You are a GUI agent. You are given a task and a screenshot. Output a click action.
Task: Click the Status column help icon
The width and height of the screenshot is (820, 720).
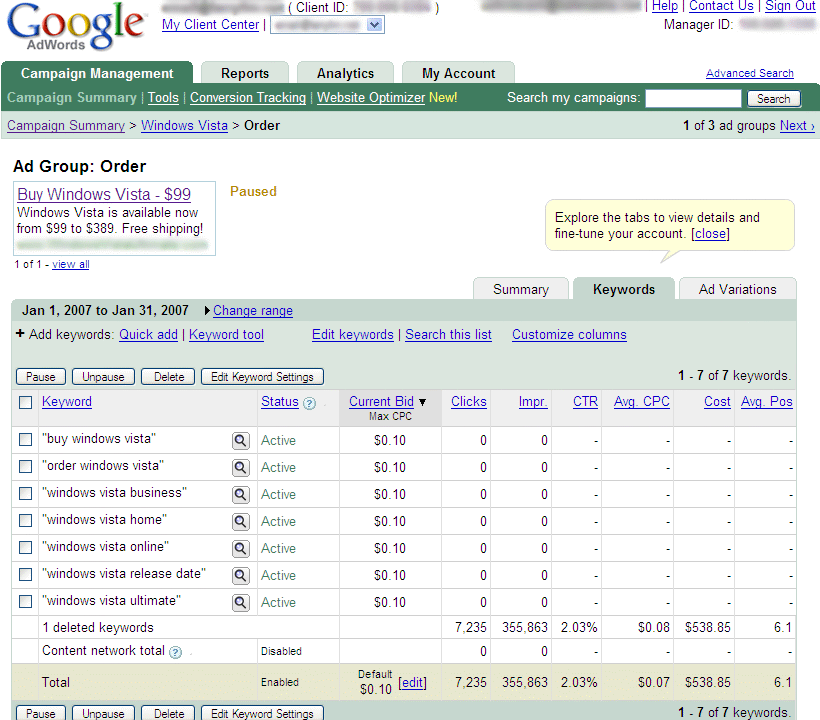click(x=310, y=403)
